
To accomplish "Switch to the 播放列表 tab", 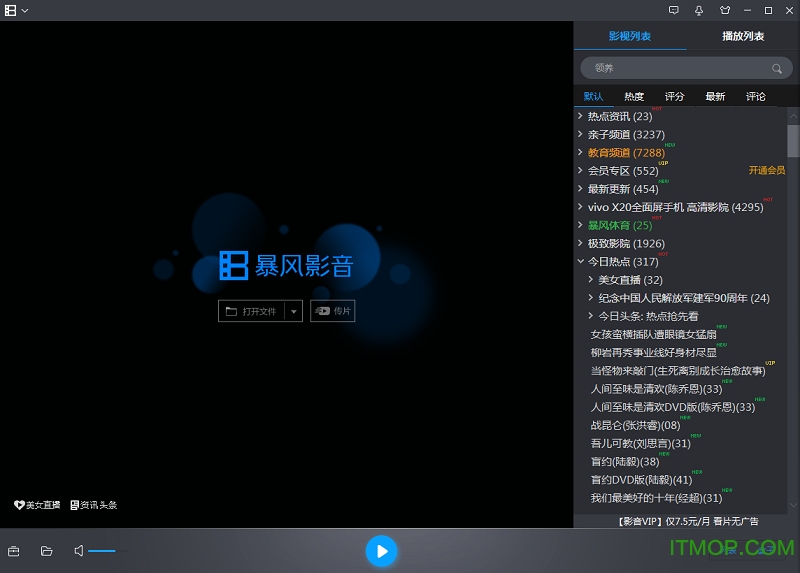I will click(x=743, y=36).
